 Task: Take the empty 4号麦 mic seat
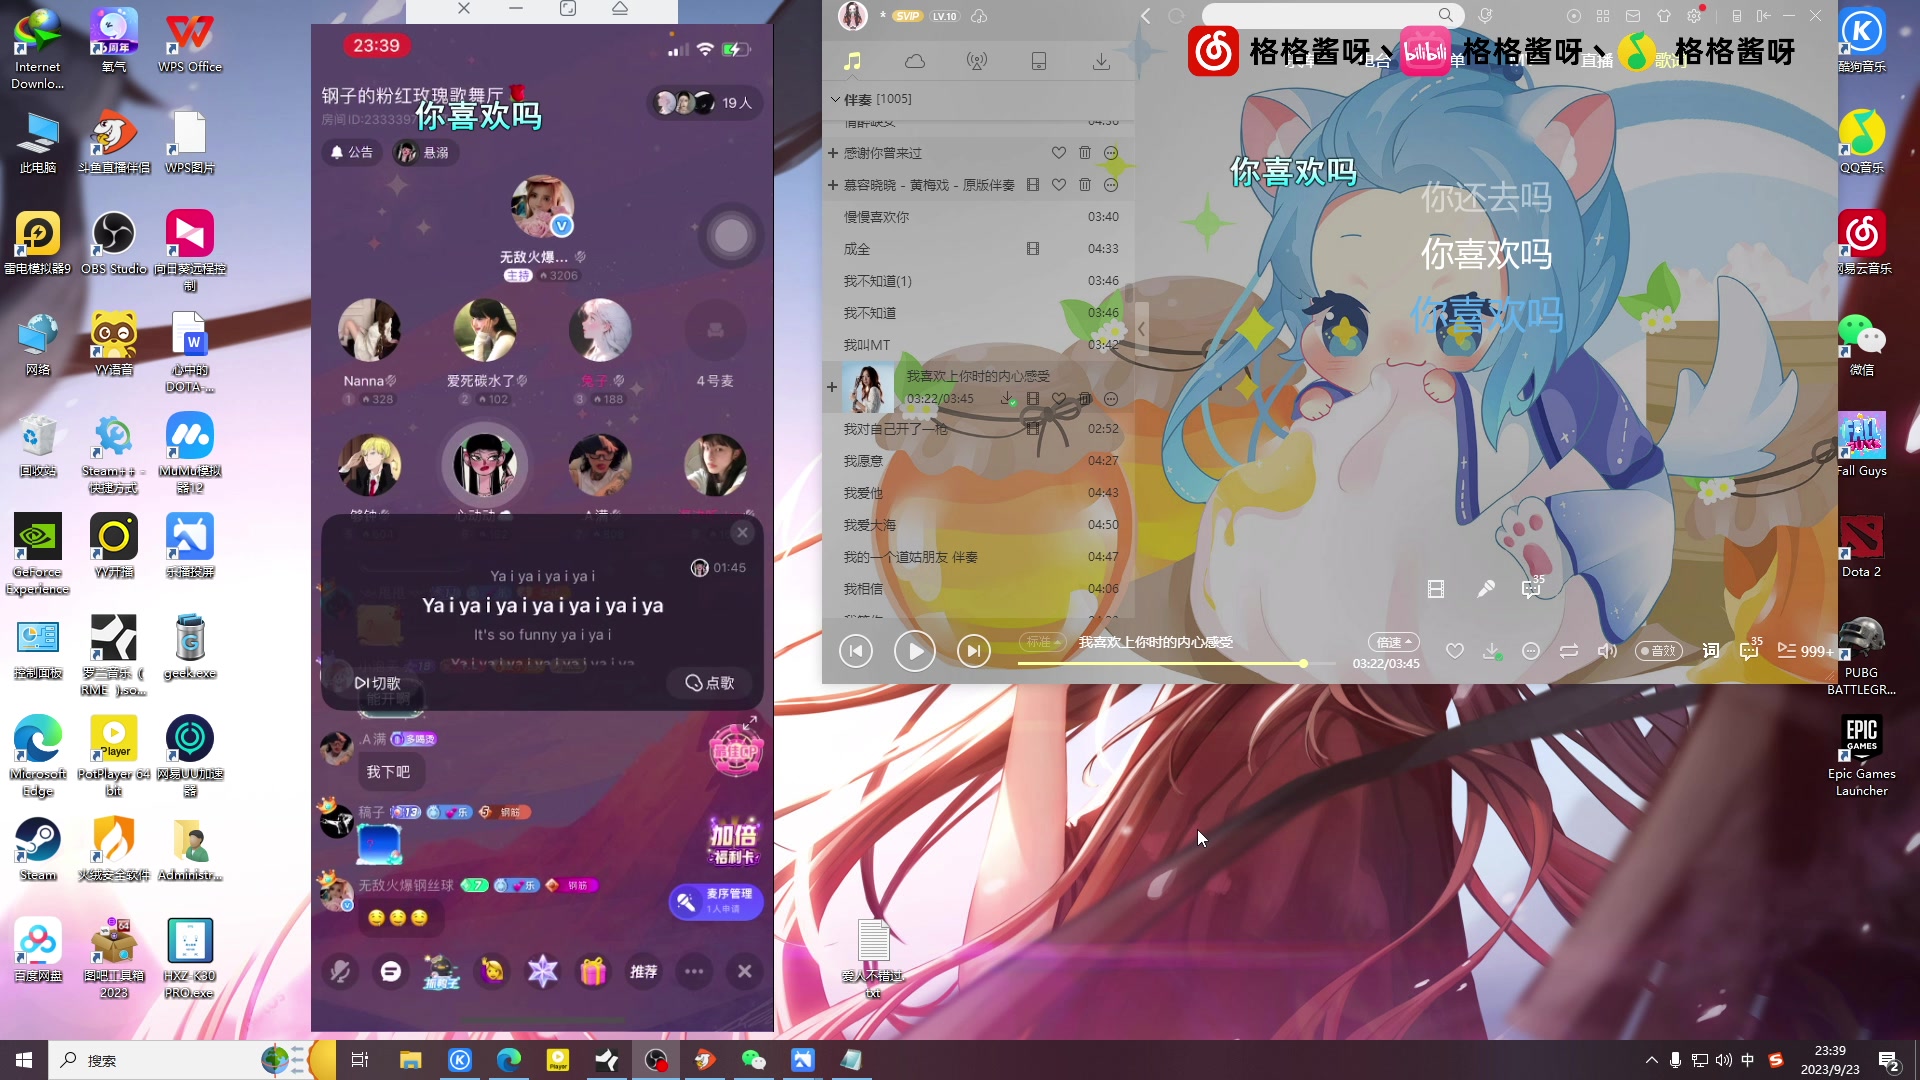tap(715, 331)
